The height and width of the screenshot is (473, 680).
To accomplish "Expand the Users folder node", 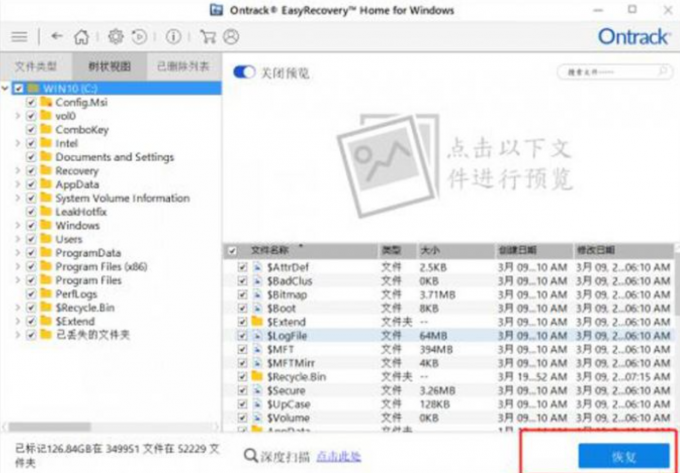I will [18, 240].
